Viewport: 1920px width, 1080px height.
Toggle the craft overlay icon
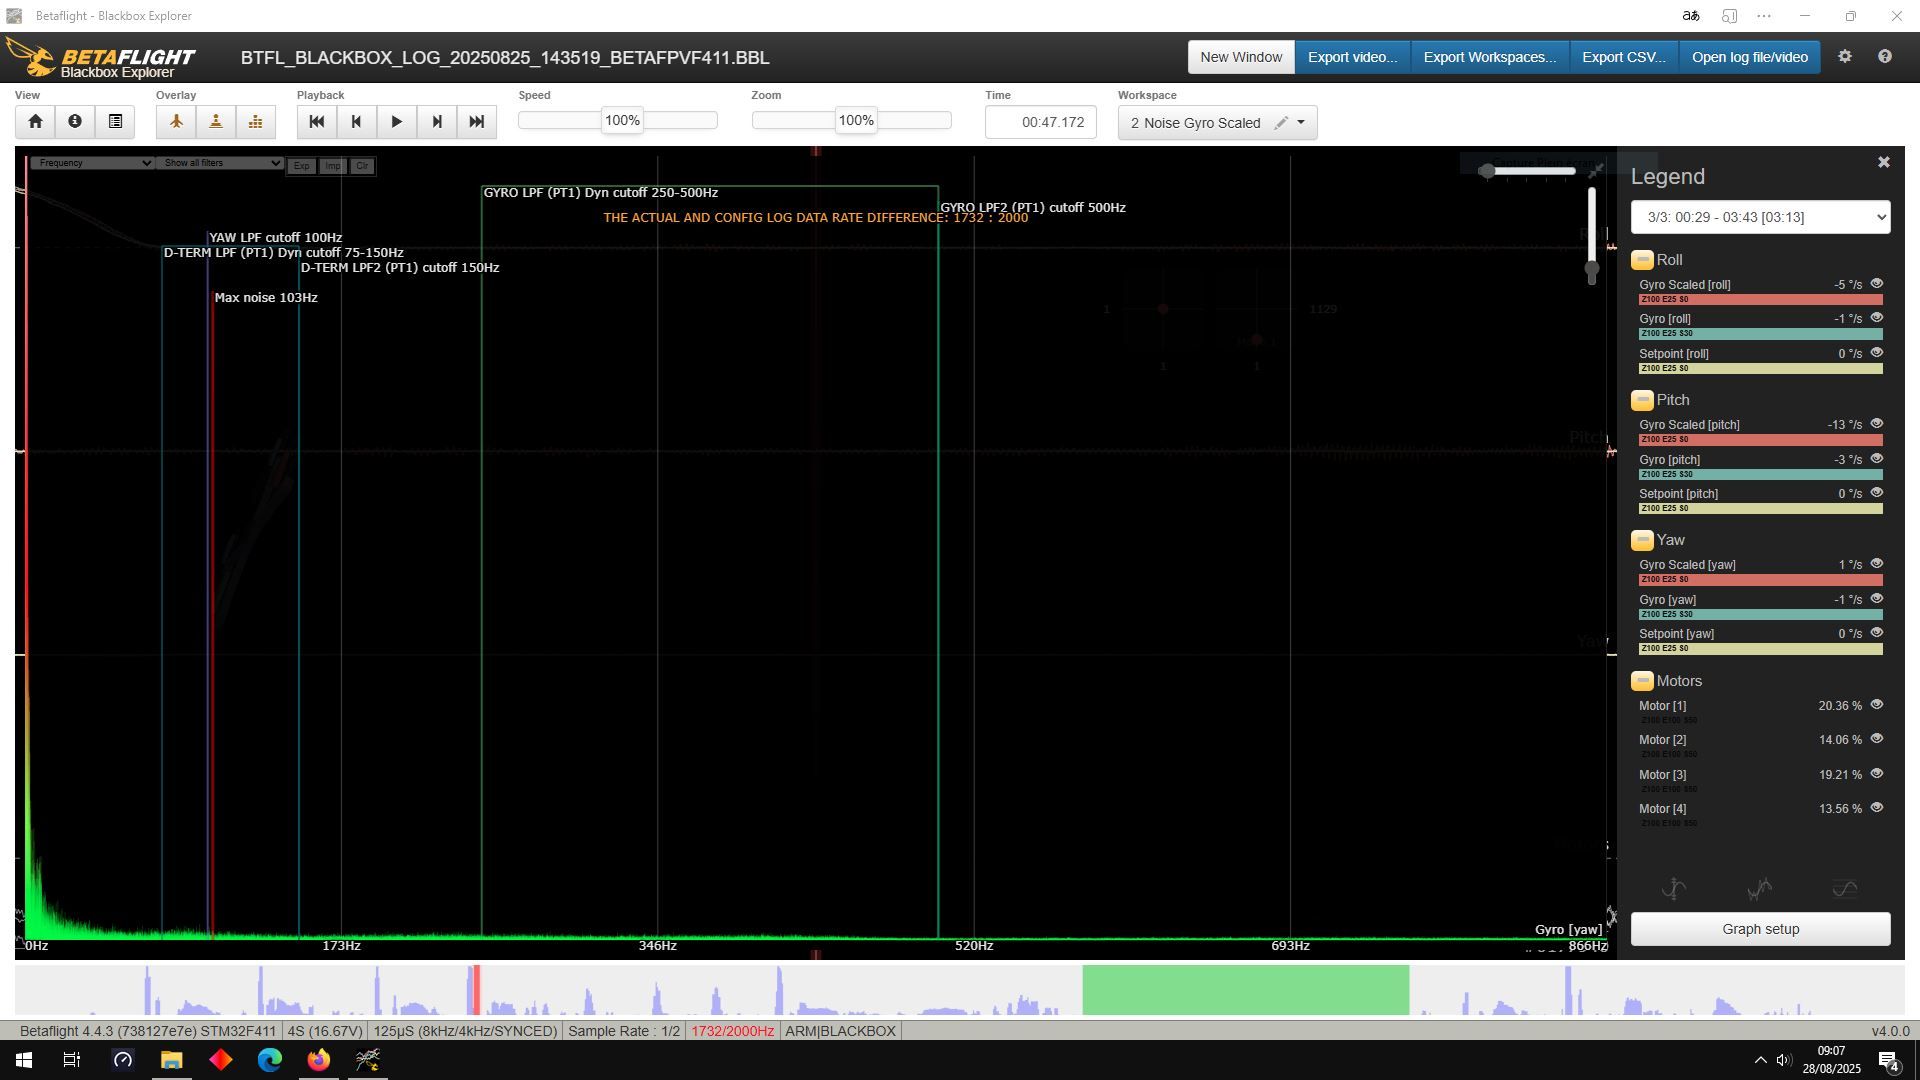click(x=176, y=122)
